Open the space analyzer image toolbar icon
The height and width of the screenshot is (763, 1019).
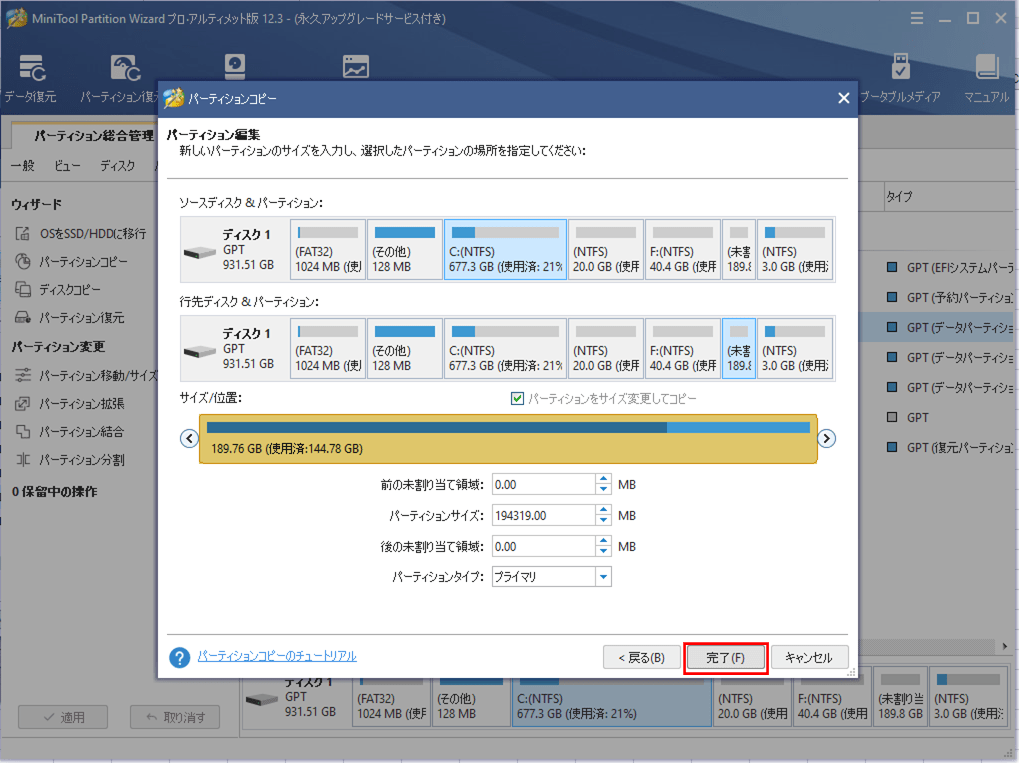[x=355, y=66]
